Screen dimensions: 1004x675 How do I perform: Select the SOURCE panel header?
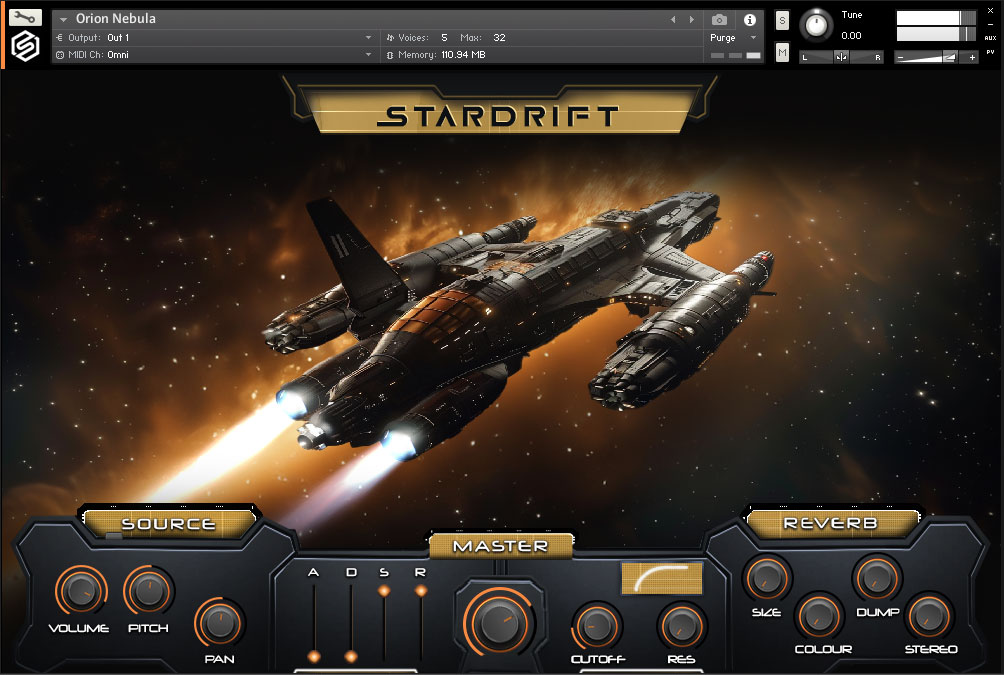(168, 523)
